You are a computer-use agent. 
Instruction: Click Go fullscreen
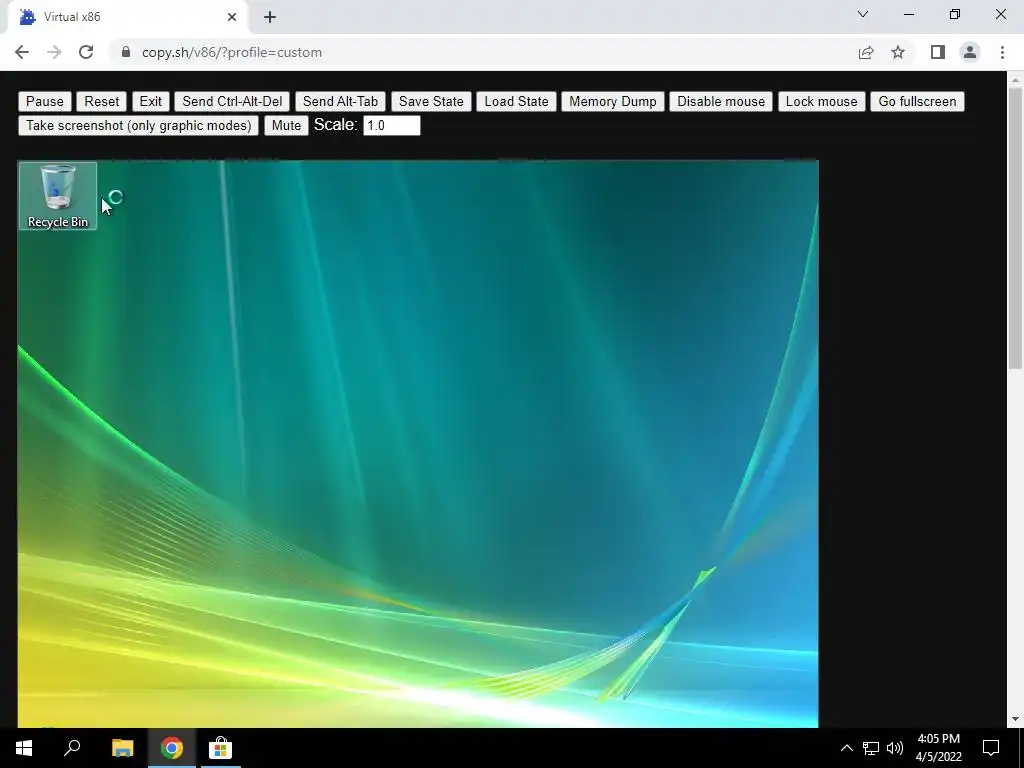click(x=917, y=101)
